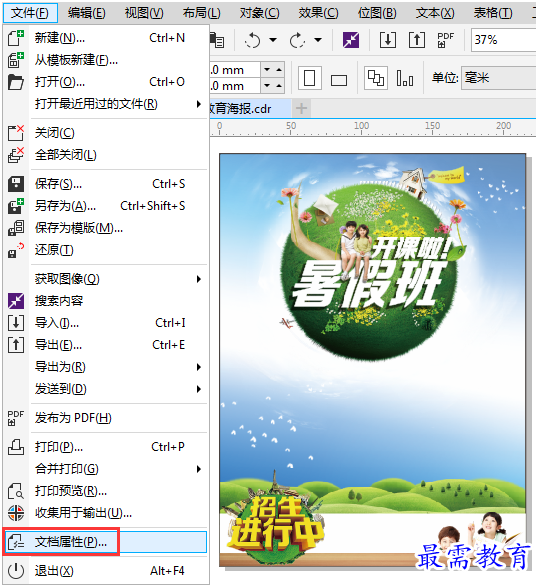Click the Paste clipboard toolbar icon

click(x=217, y=40)
